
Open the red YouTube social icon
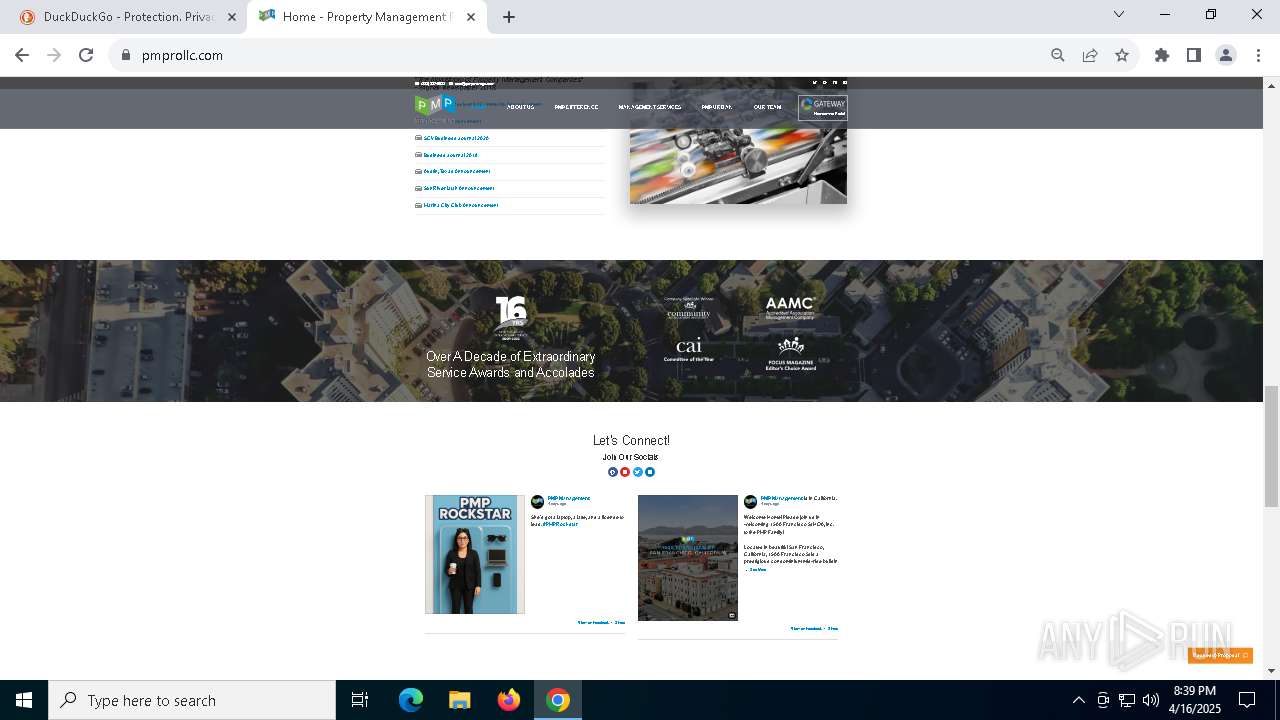(625, 472)
